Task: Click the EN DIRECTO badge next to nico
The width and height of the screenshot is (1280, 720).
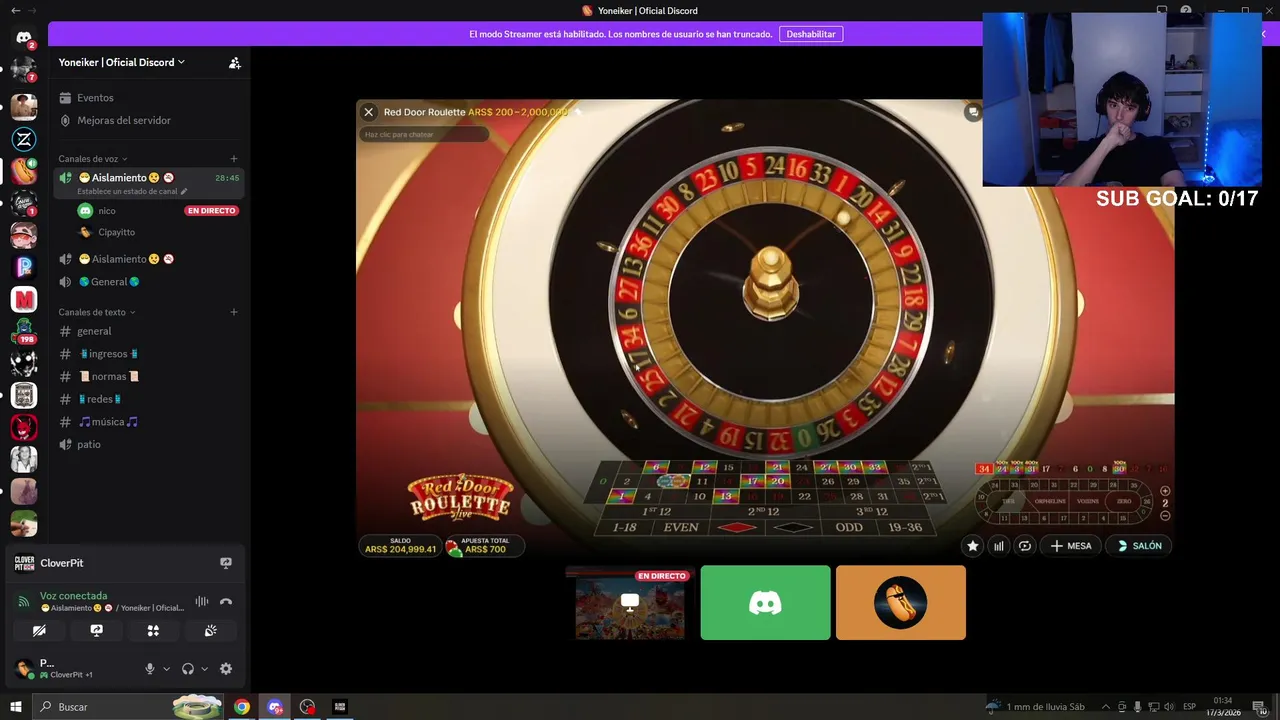Action: (x=212, y=211)
